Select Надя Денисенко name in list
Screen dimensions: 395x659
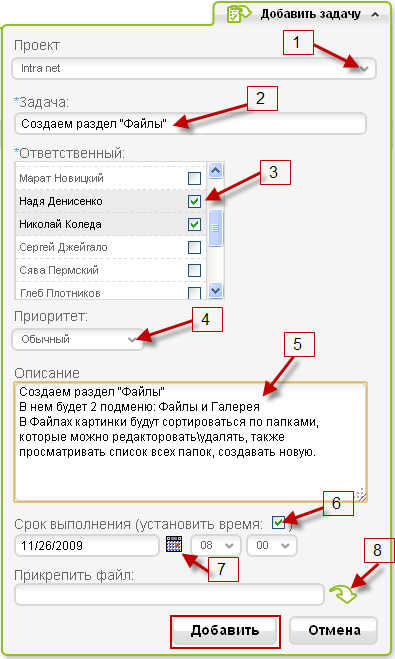pyautogui.click(x=61, y=201)
